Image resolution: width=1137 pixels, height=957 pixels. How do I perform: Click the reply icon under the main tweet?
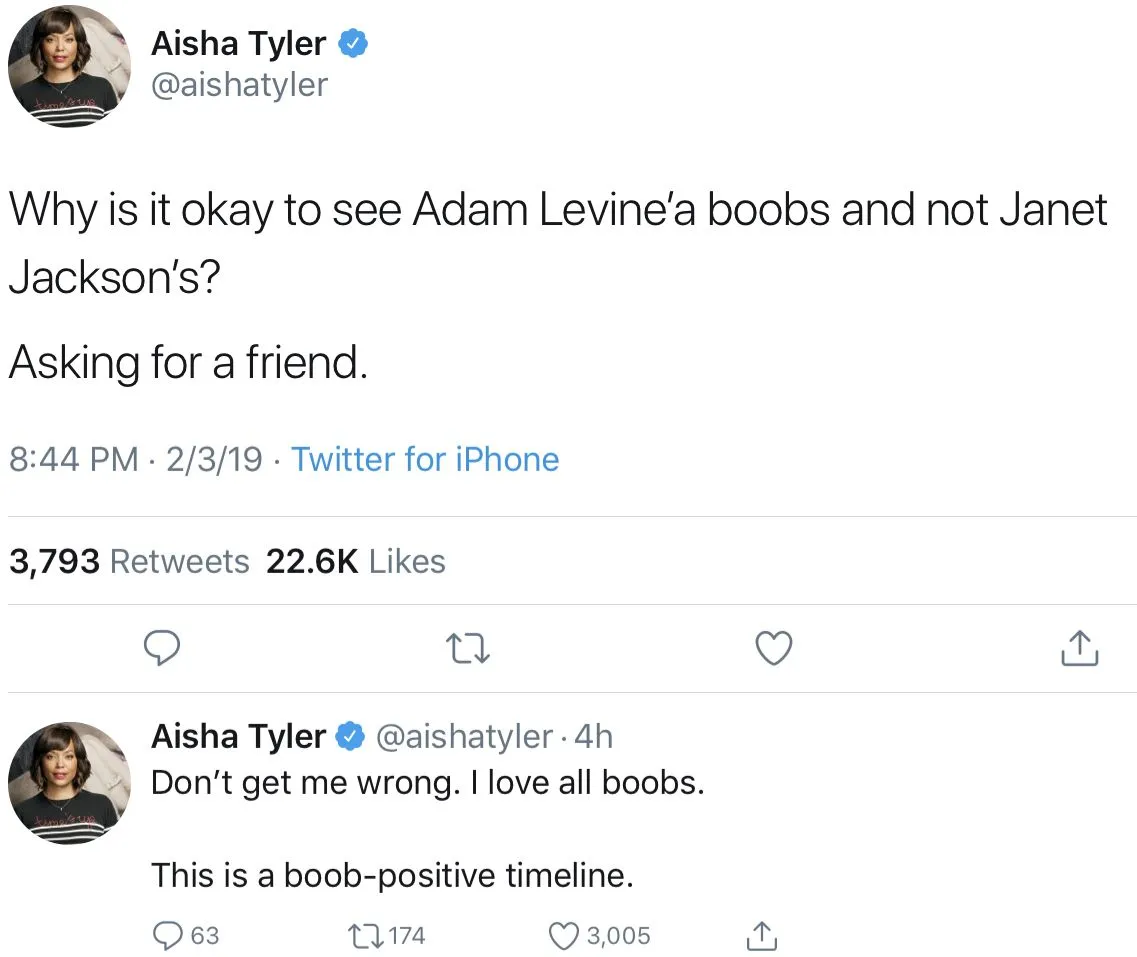[162, 651]
